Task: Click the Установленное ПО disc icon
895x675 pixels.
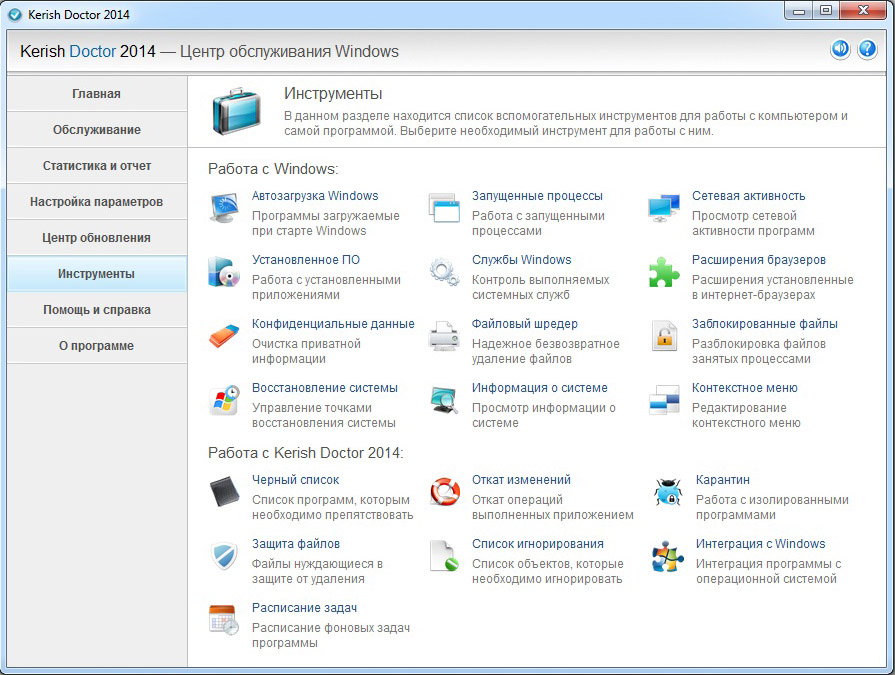Action: coord(224,272)
